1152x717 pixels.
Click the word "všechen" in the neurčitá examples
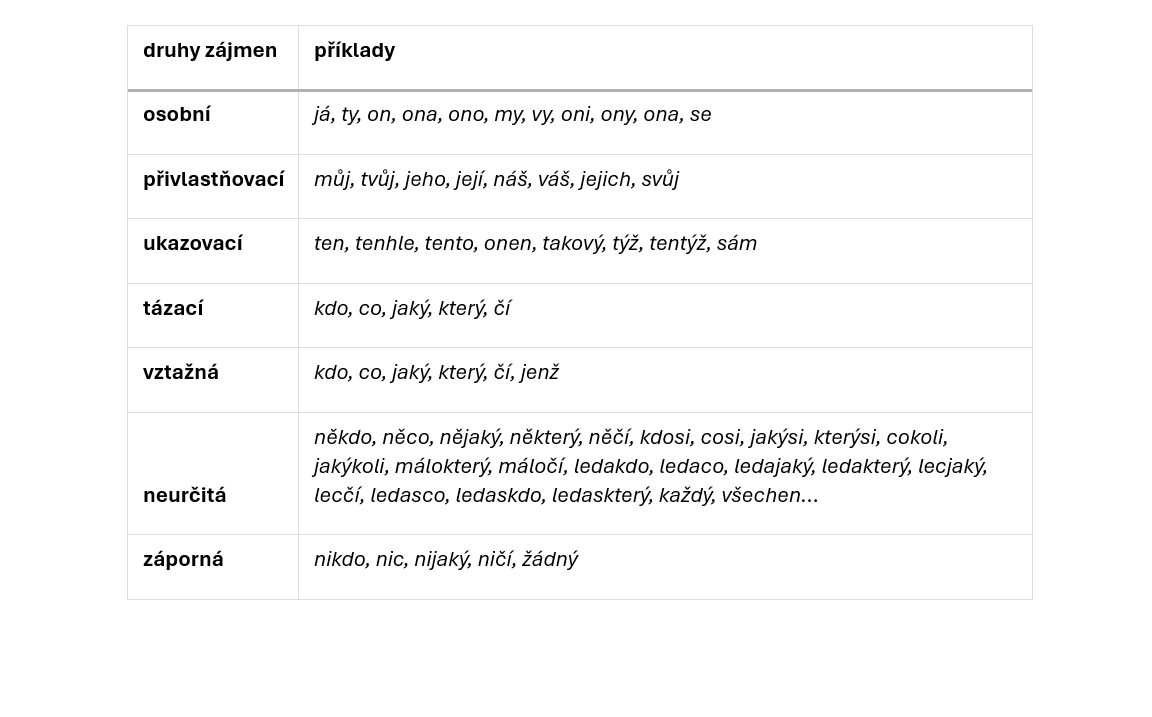[x=760, y=495]
